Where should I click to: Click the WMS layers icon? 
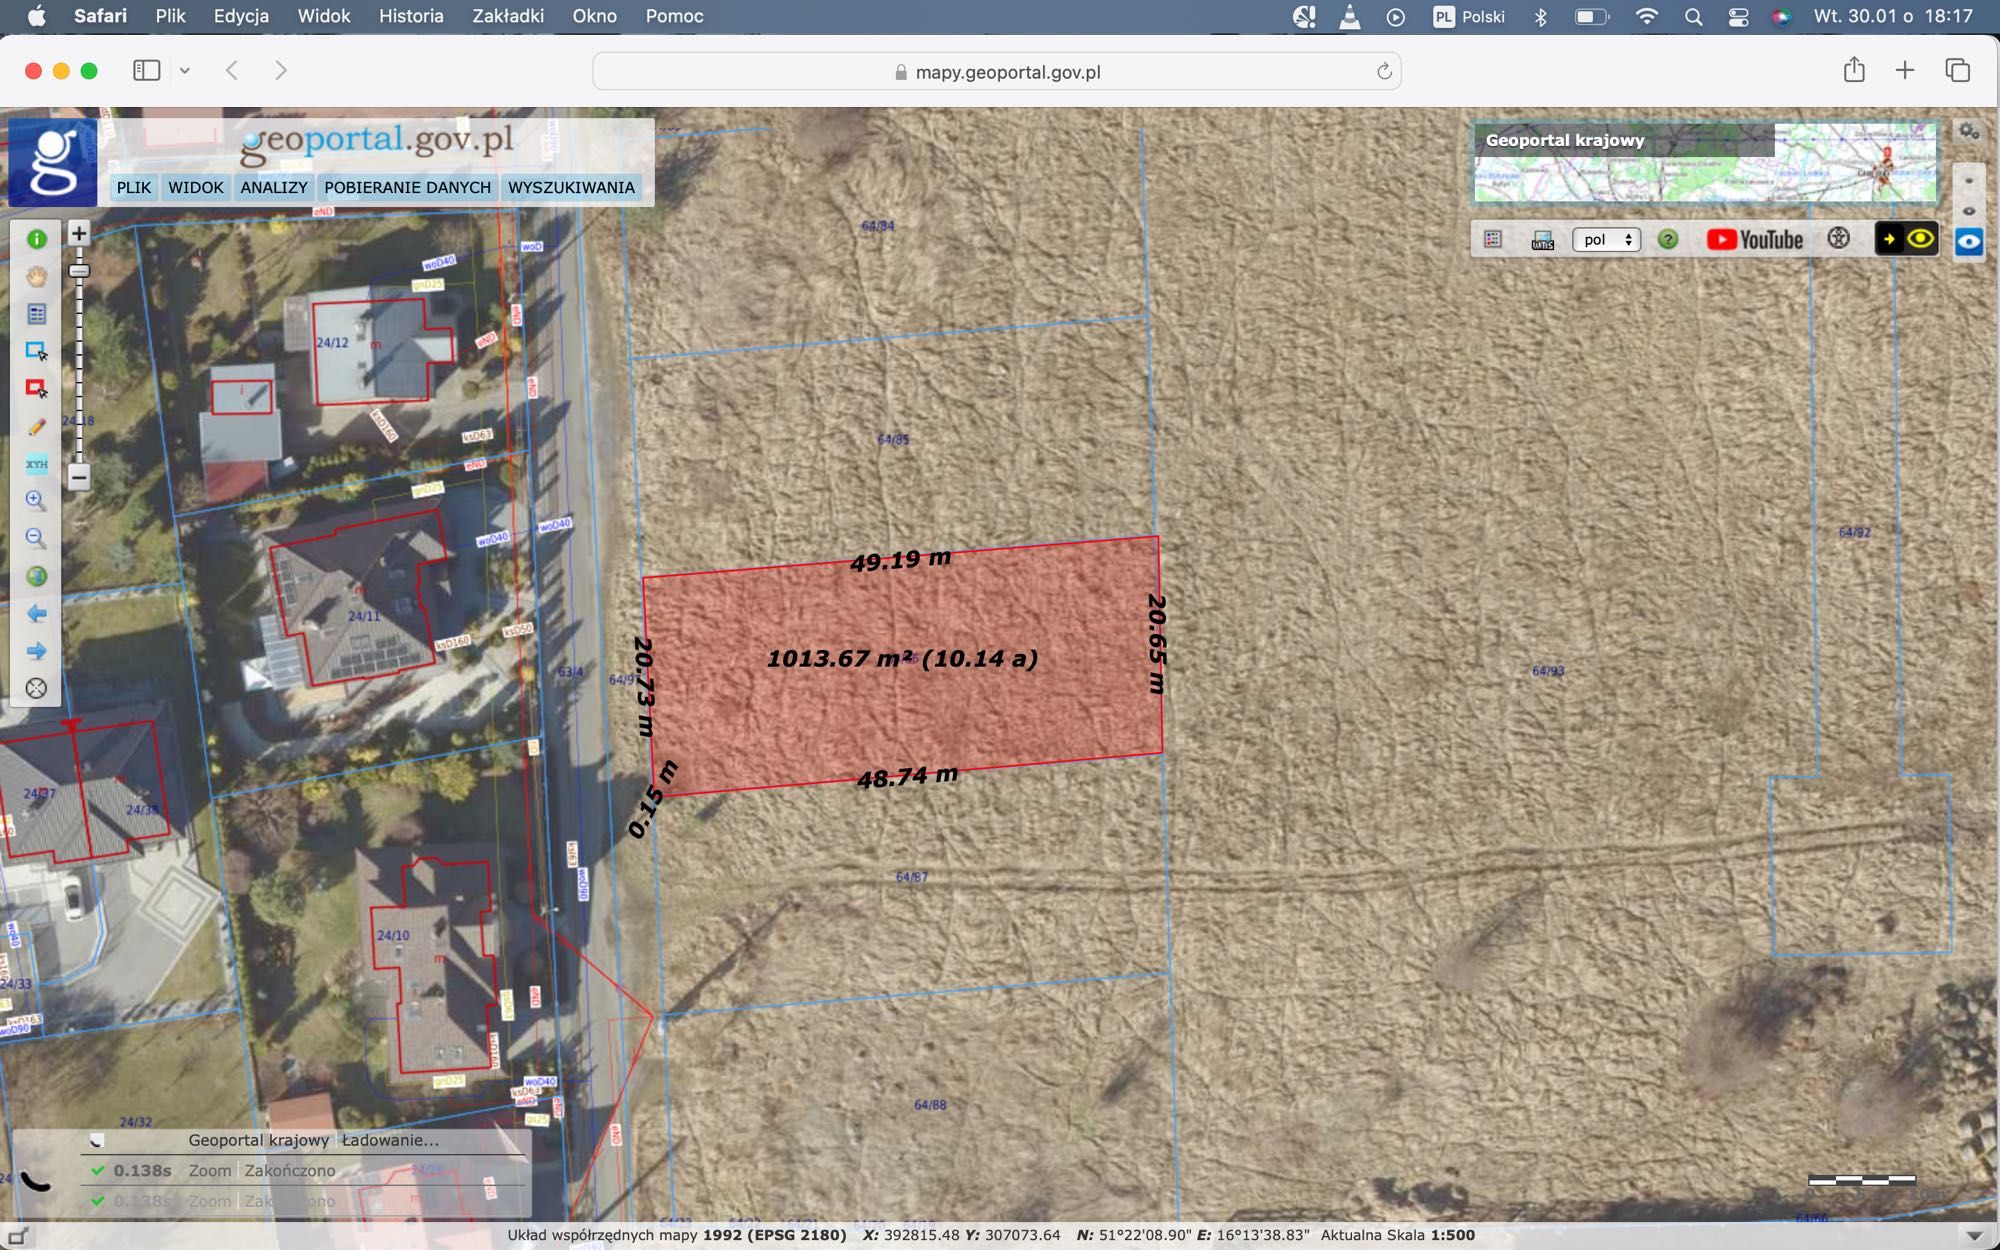[1542, 240]
